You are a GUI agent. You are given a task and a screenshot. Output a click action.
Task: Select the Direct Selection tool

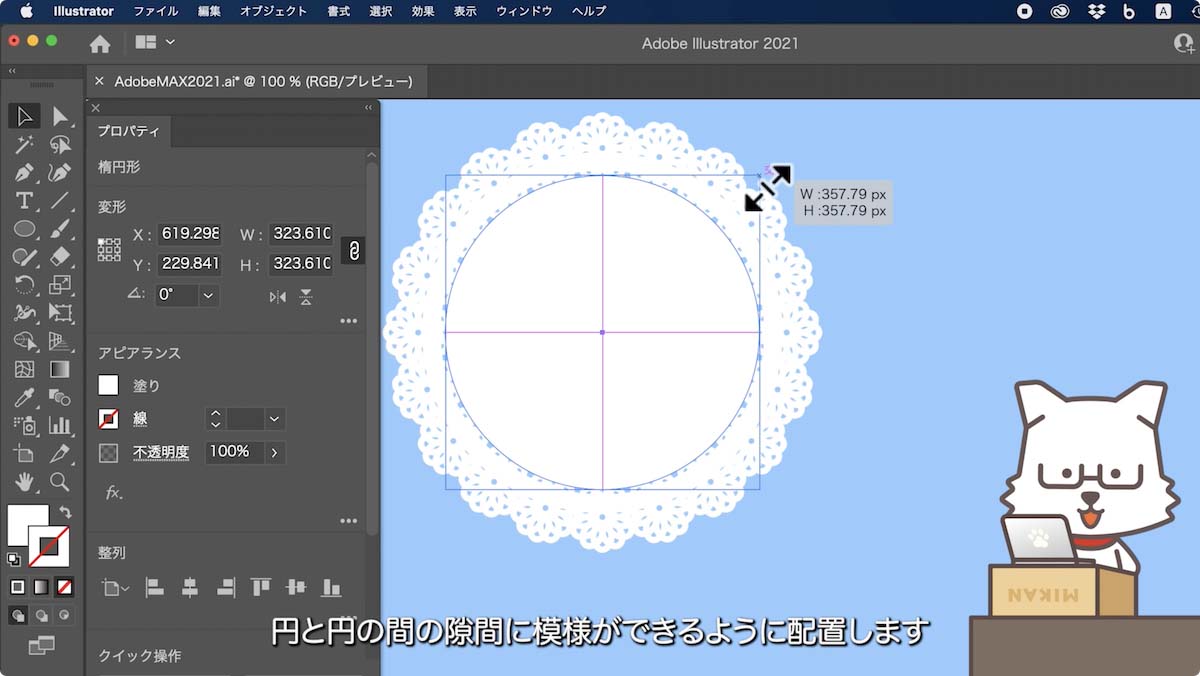(60, 116)
